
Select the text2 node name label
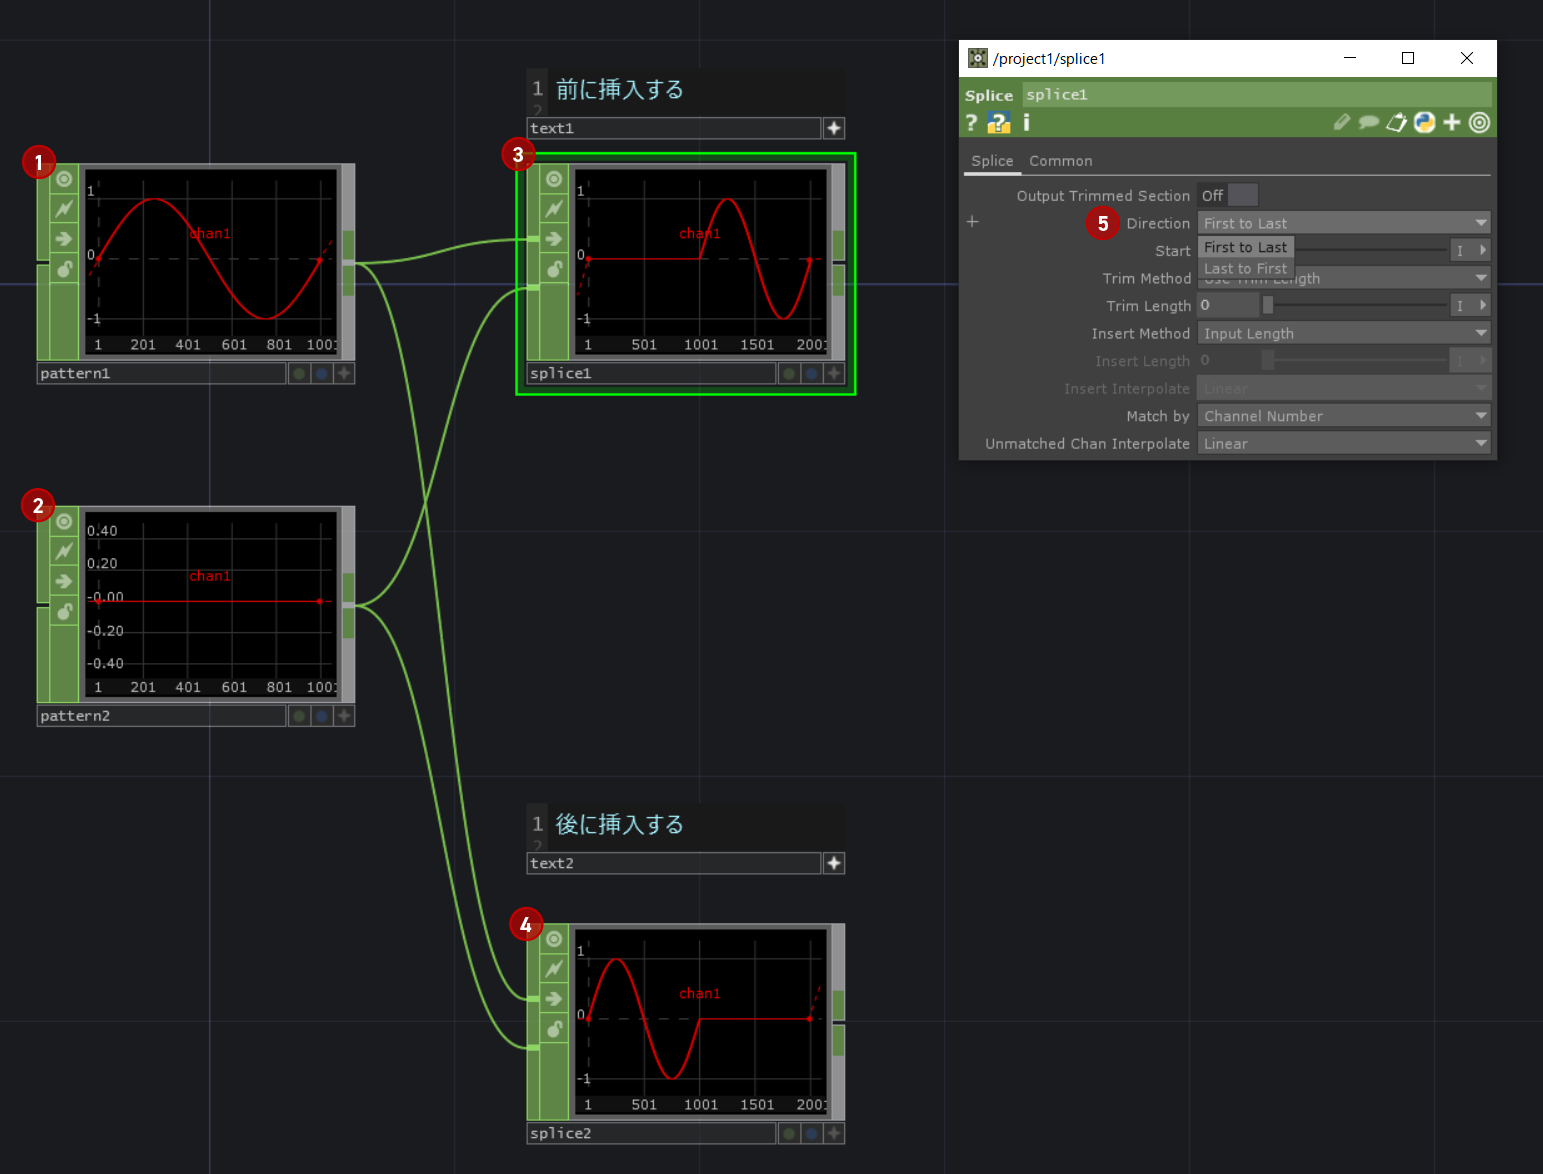pos(674,863)
